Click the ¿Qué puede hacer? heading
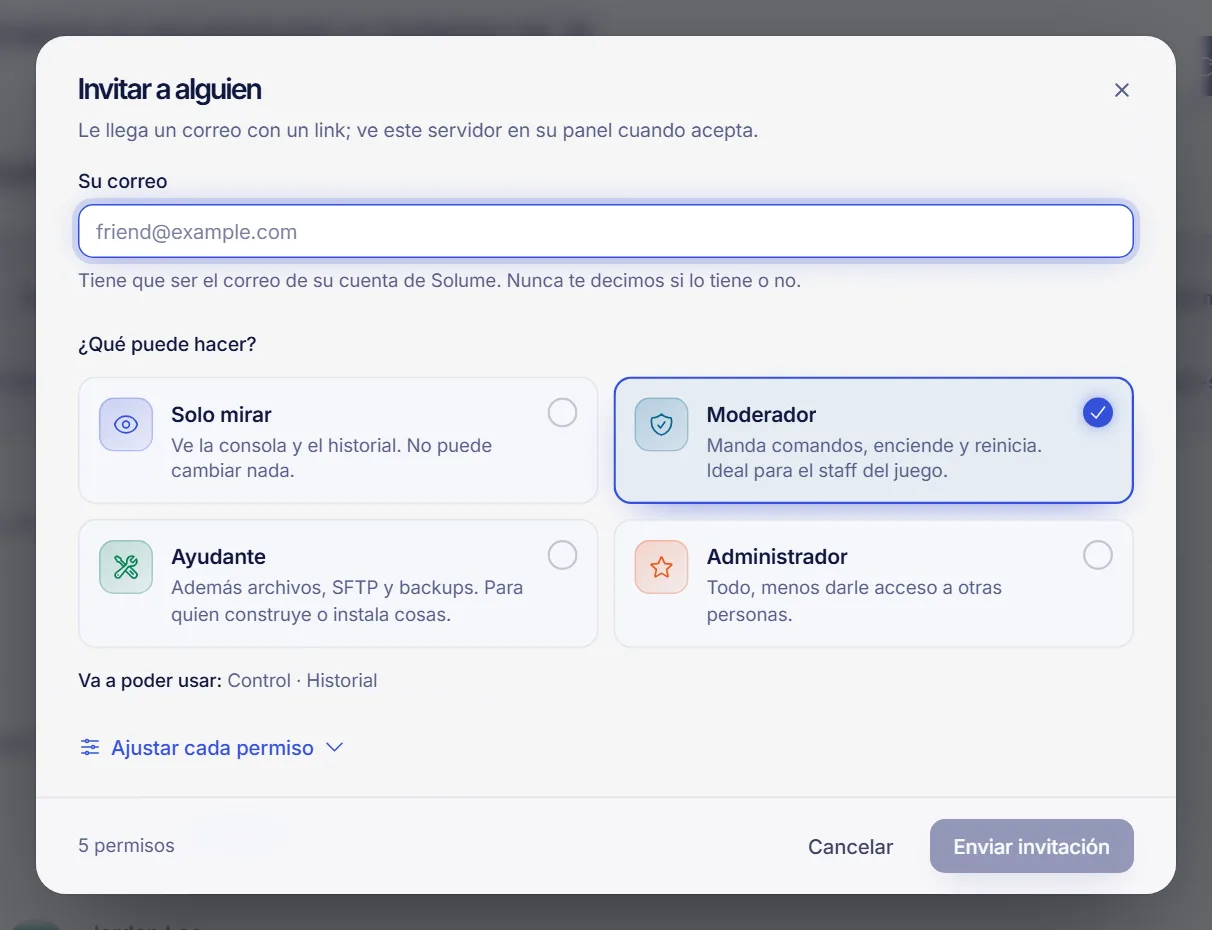Viewport: 1212px width, 930px height. (167, 345)
